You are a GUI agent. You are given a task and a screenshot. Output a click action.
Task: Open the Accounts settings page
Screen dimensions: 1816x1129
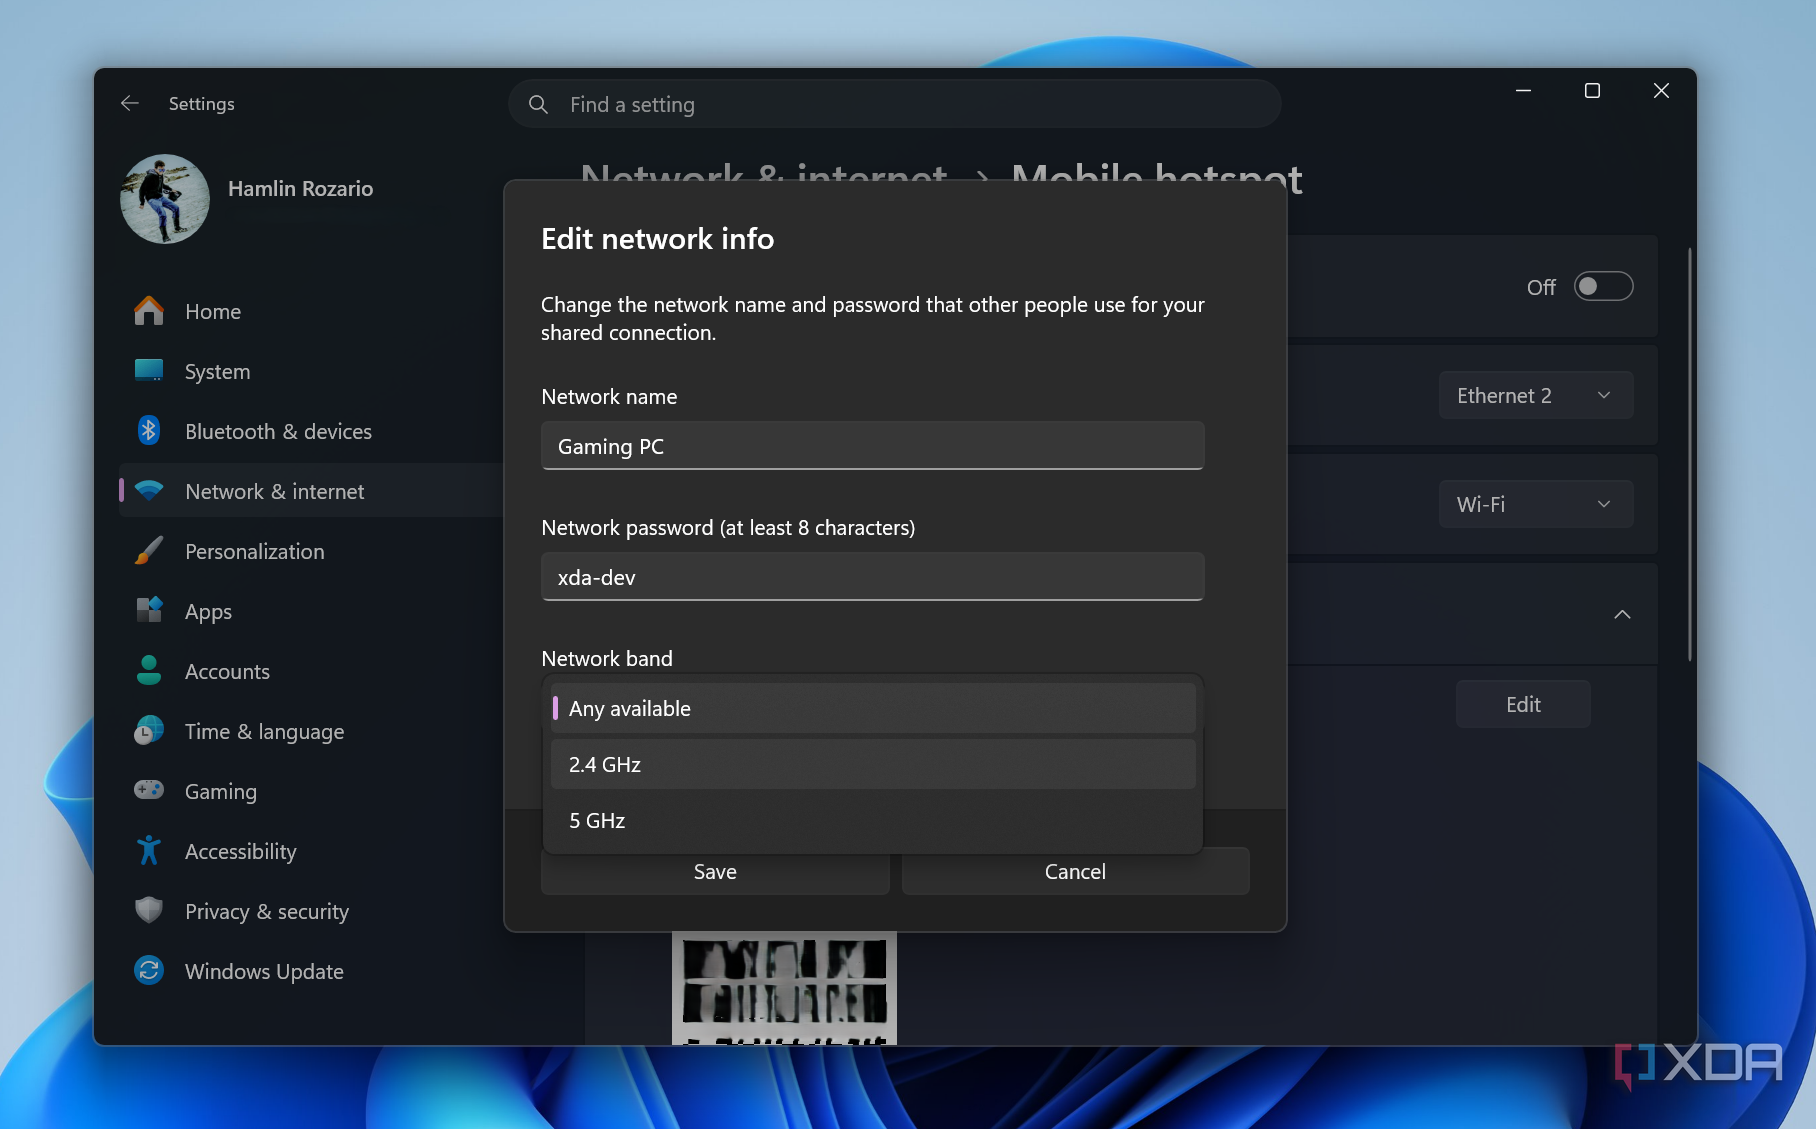(310, 671)
